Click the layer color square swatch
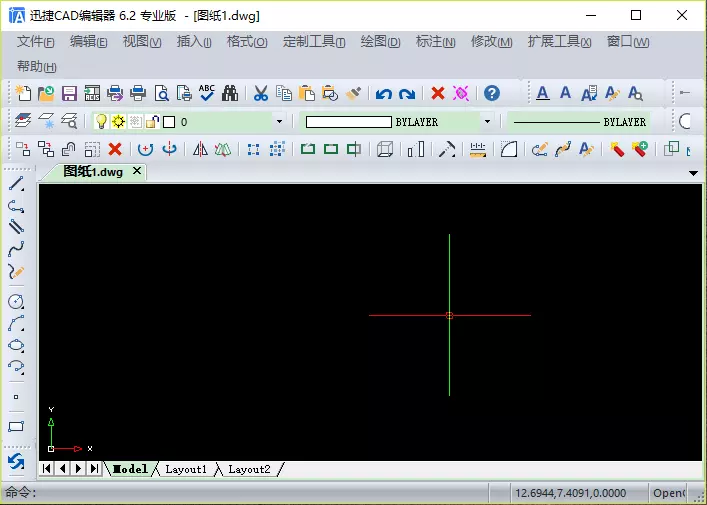The width and height of the screenshot is (707, 505). 168,121
